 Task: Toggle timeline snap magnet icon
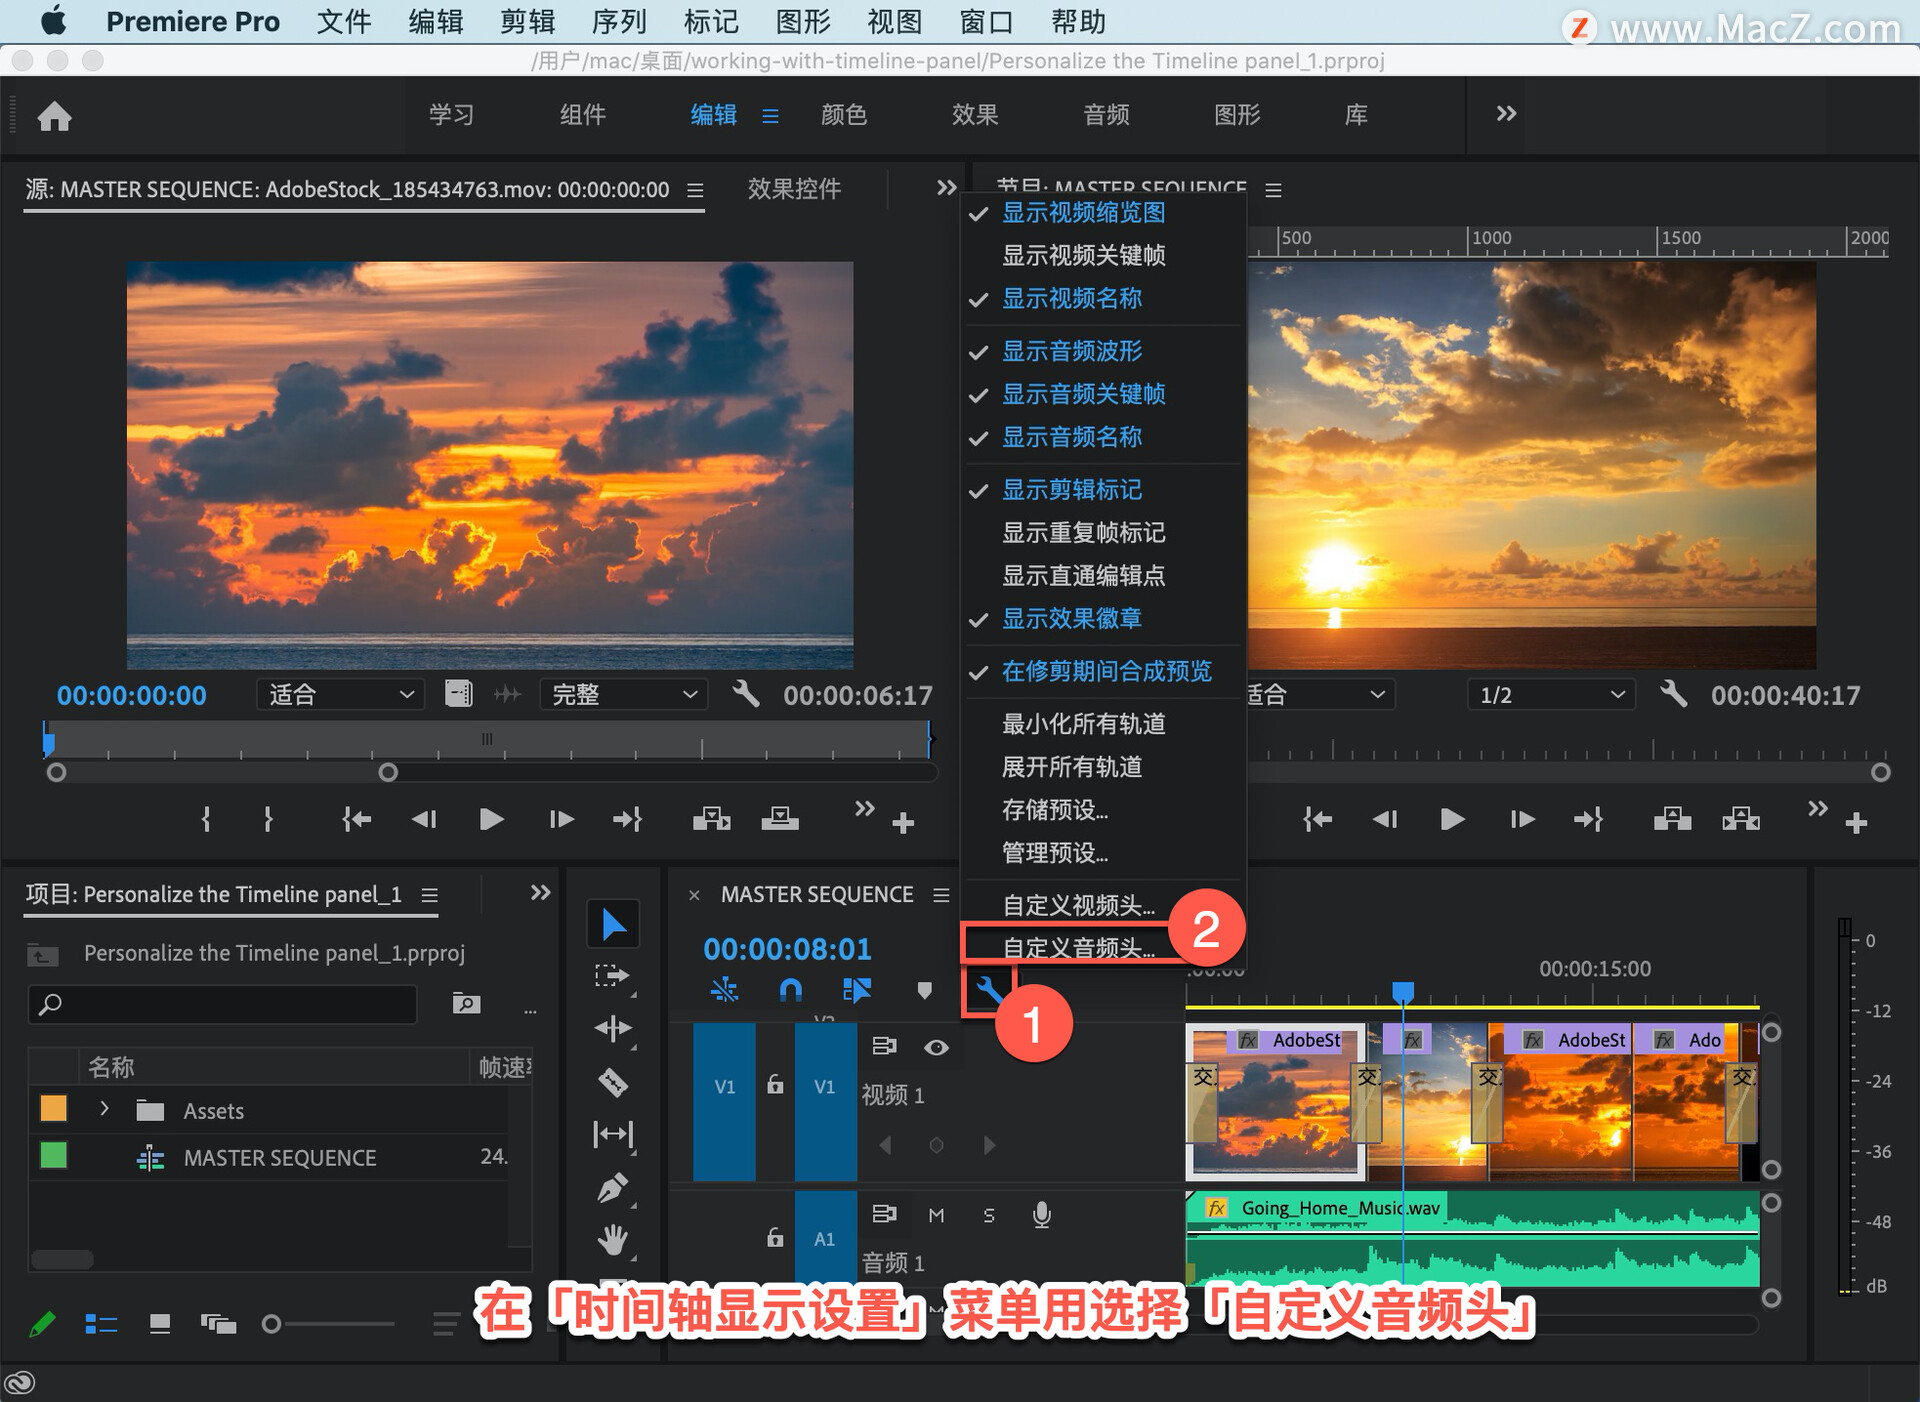(x=790, y=991)
